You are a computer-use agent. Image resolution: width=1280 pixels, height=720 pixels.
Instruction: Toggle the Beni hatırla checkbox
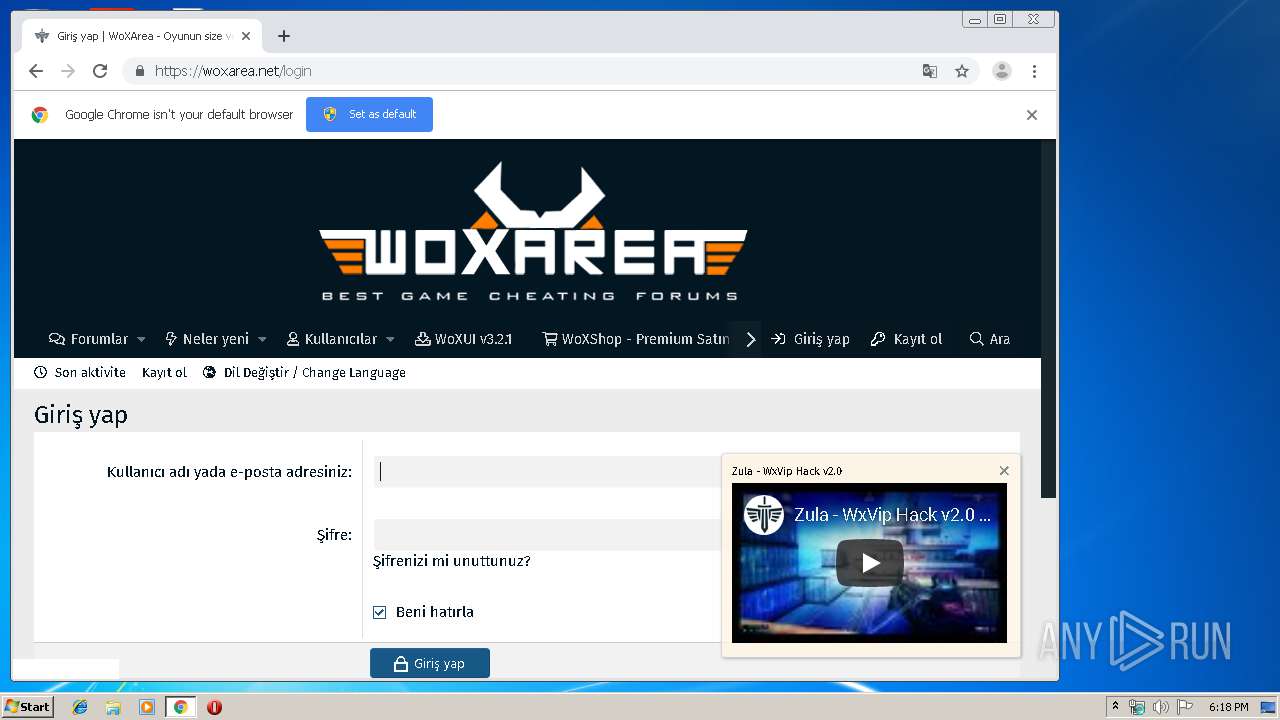tap(380, 612)
